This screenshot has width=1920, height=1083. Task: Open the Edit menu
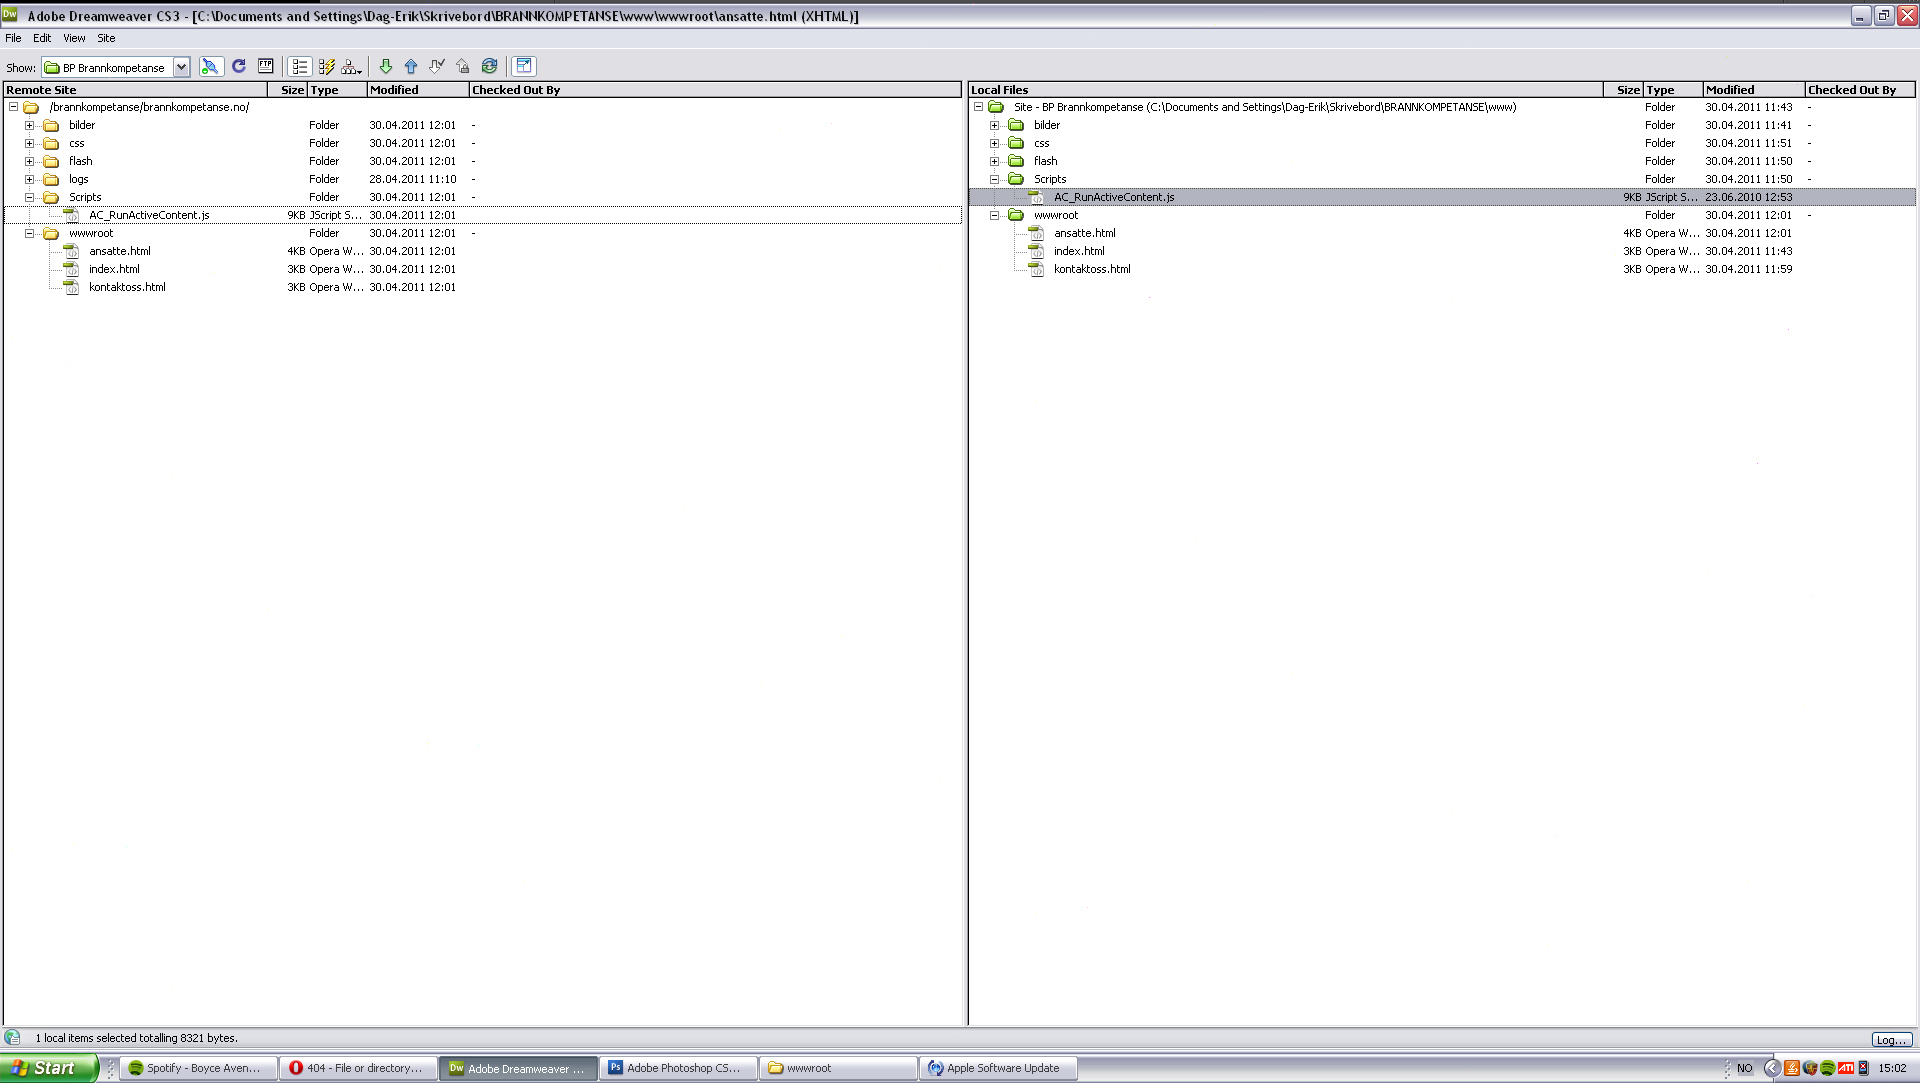point(42,38)
